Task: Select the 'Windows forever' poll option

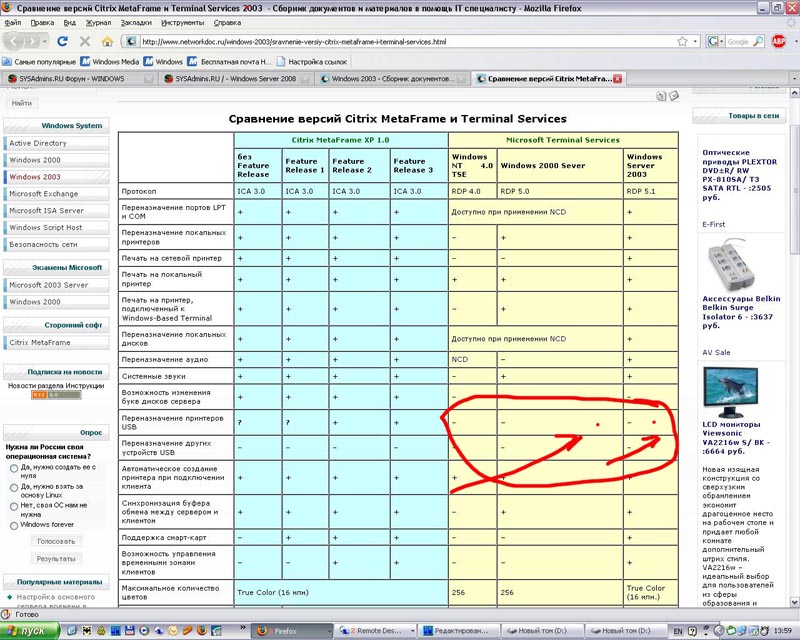Action: [14, 525]
